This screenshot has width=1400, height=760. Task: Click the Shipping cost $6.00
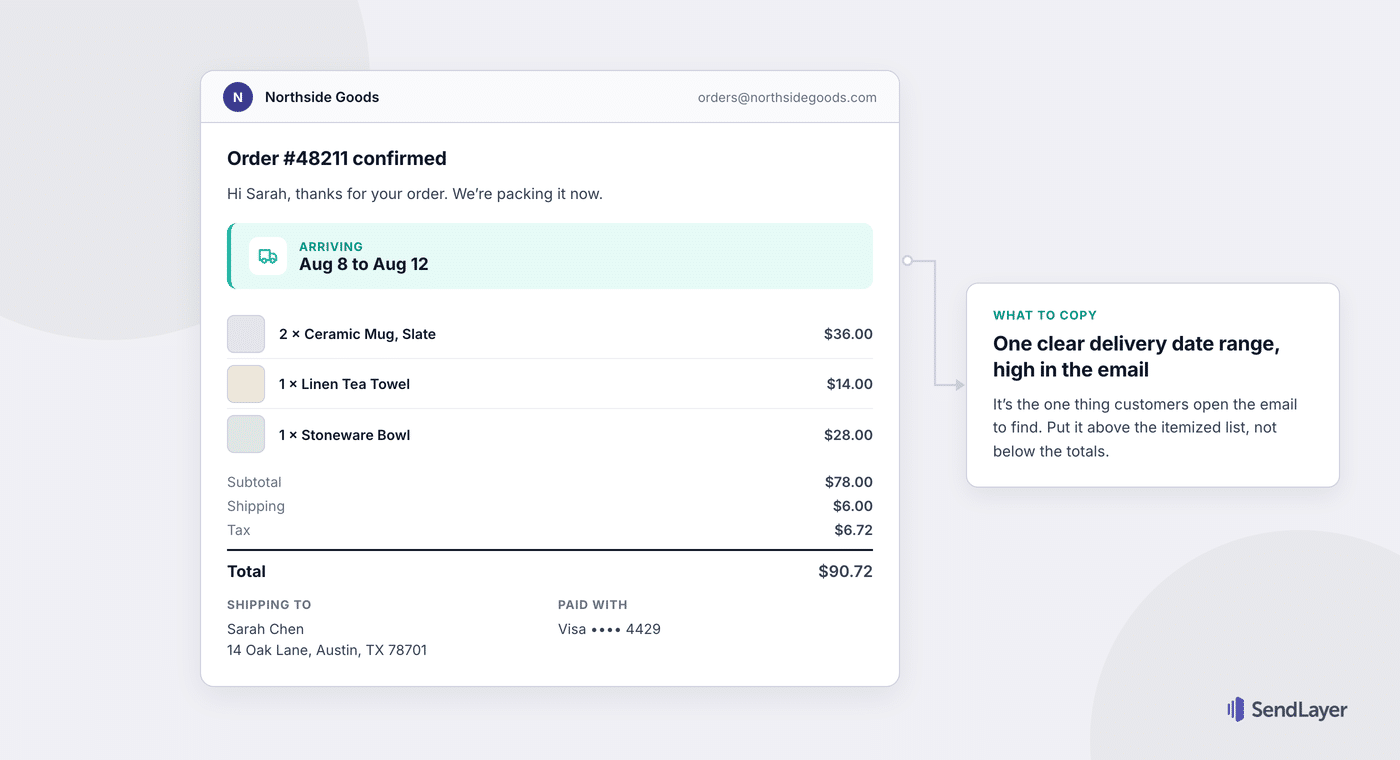(x=853, y=506)
